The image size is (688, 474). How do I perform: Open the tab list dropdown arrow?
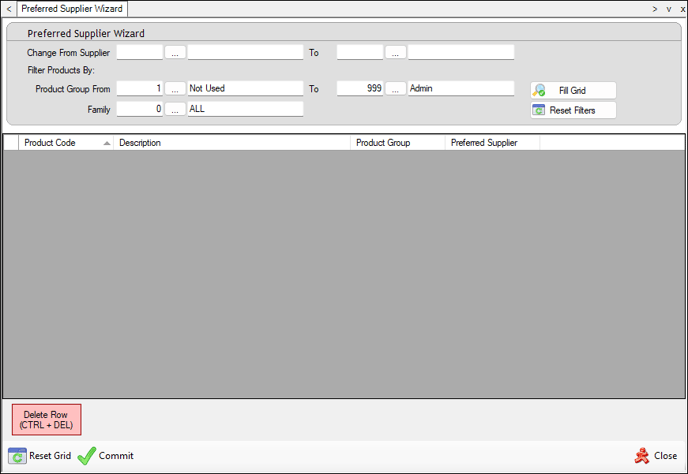[668, 8]
